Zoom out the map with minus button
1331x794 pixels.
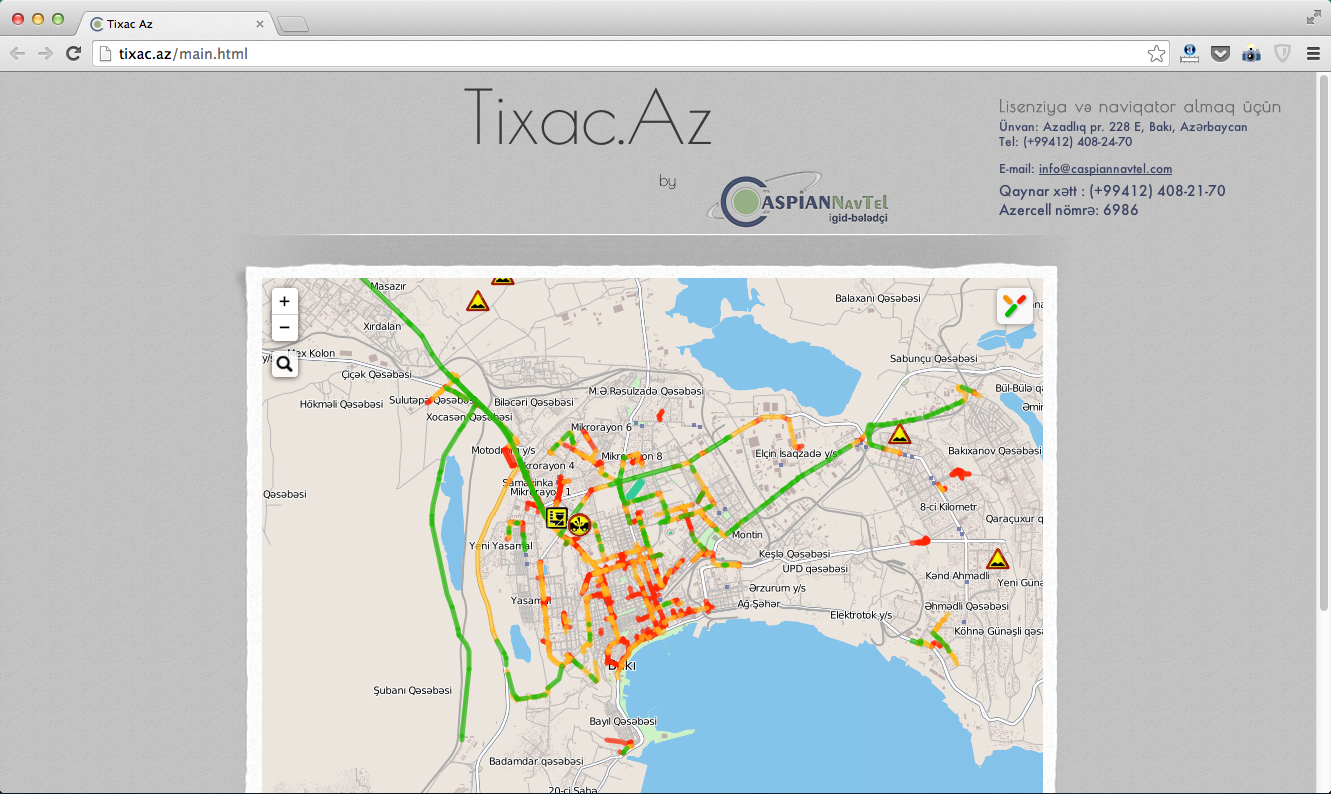pos(285,328)
